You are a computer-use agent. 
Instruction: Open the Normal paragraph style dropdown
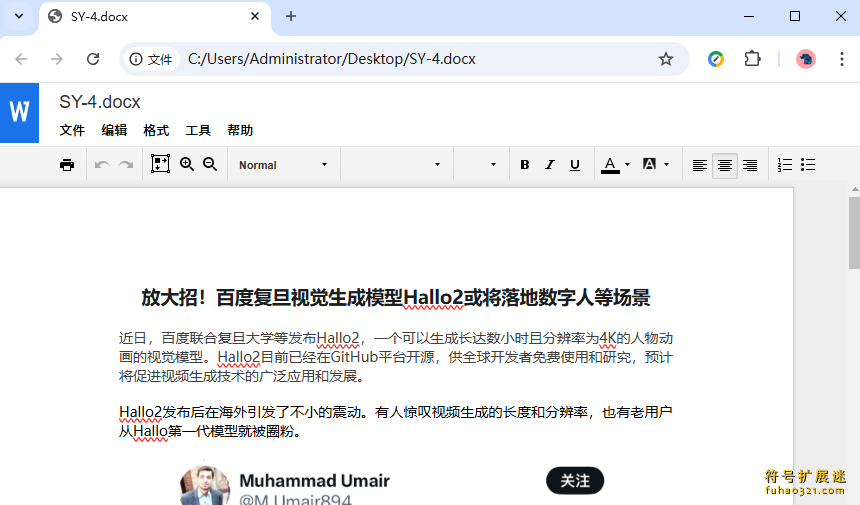(x=284, y=165)
